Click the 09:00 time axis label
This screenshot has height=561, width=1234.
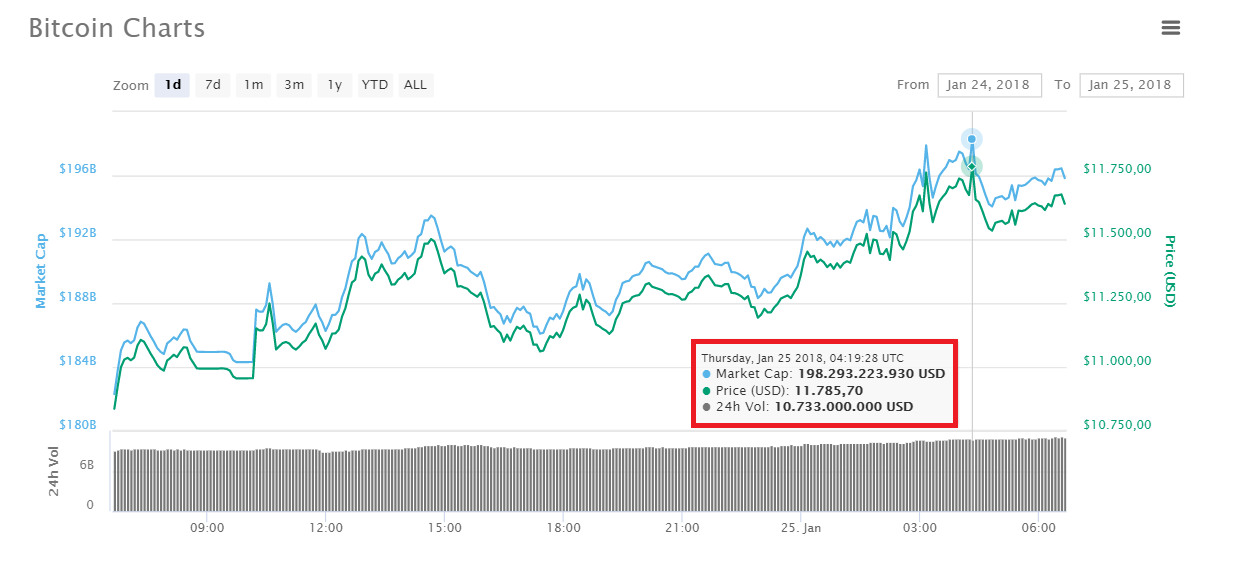[x=207, y=527]
